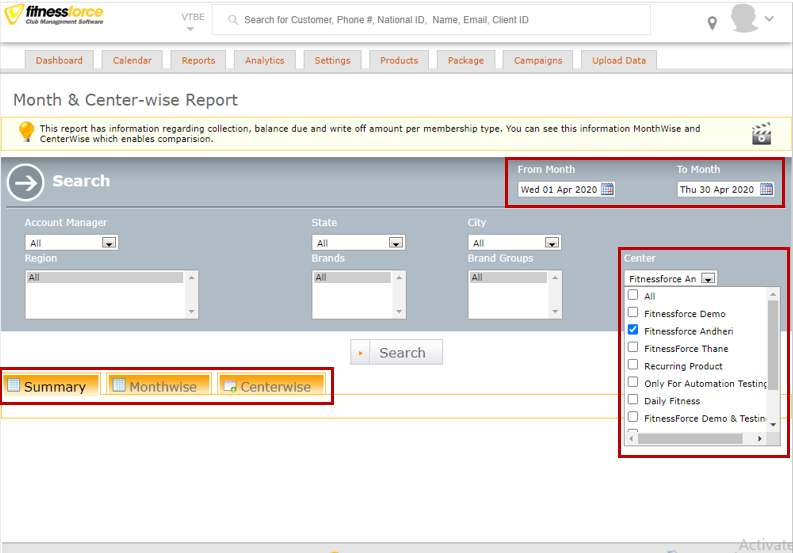The image size is (793, 553).
Task: Click the Monthwise tab grid icon
Action: point(119,385)
